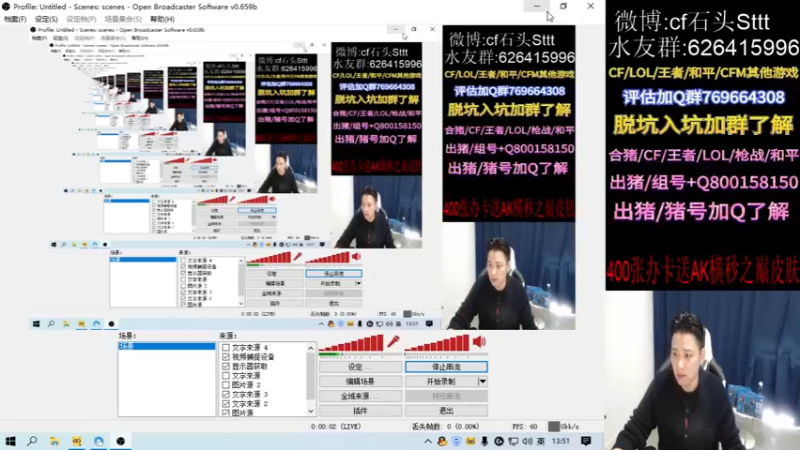Click 插件 plugins button
This screenshot has width=800, height=450.
click(x=360, y=411)
